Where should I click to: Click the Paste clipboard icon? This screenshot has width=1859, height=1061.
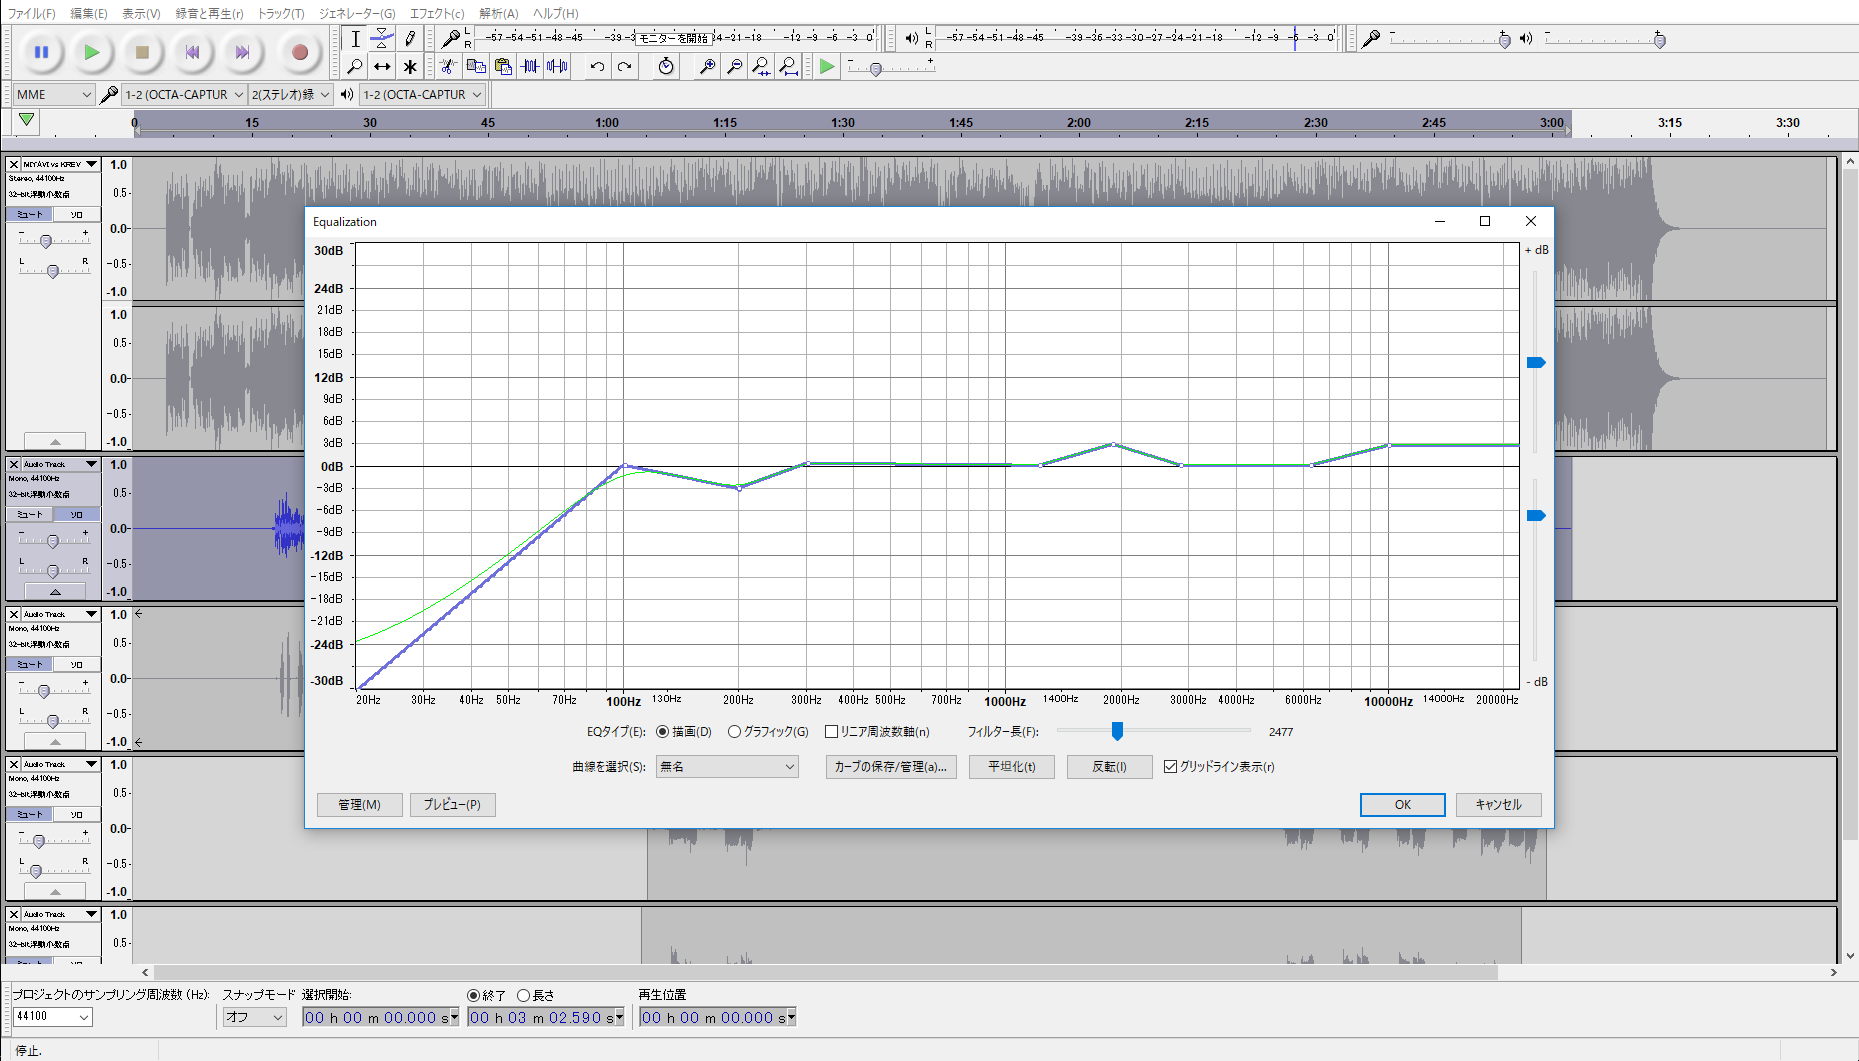click(503, 67)
